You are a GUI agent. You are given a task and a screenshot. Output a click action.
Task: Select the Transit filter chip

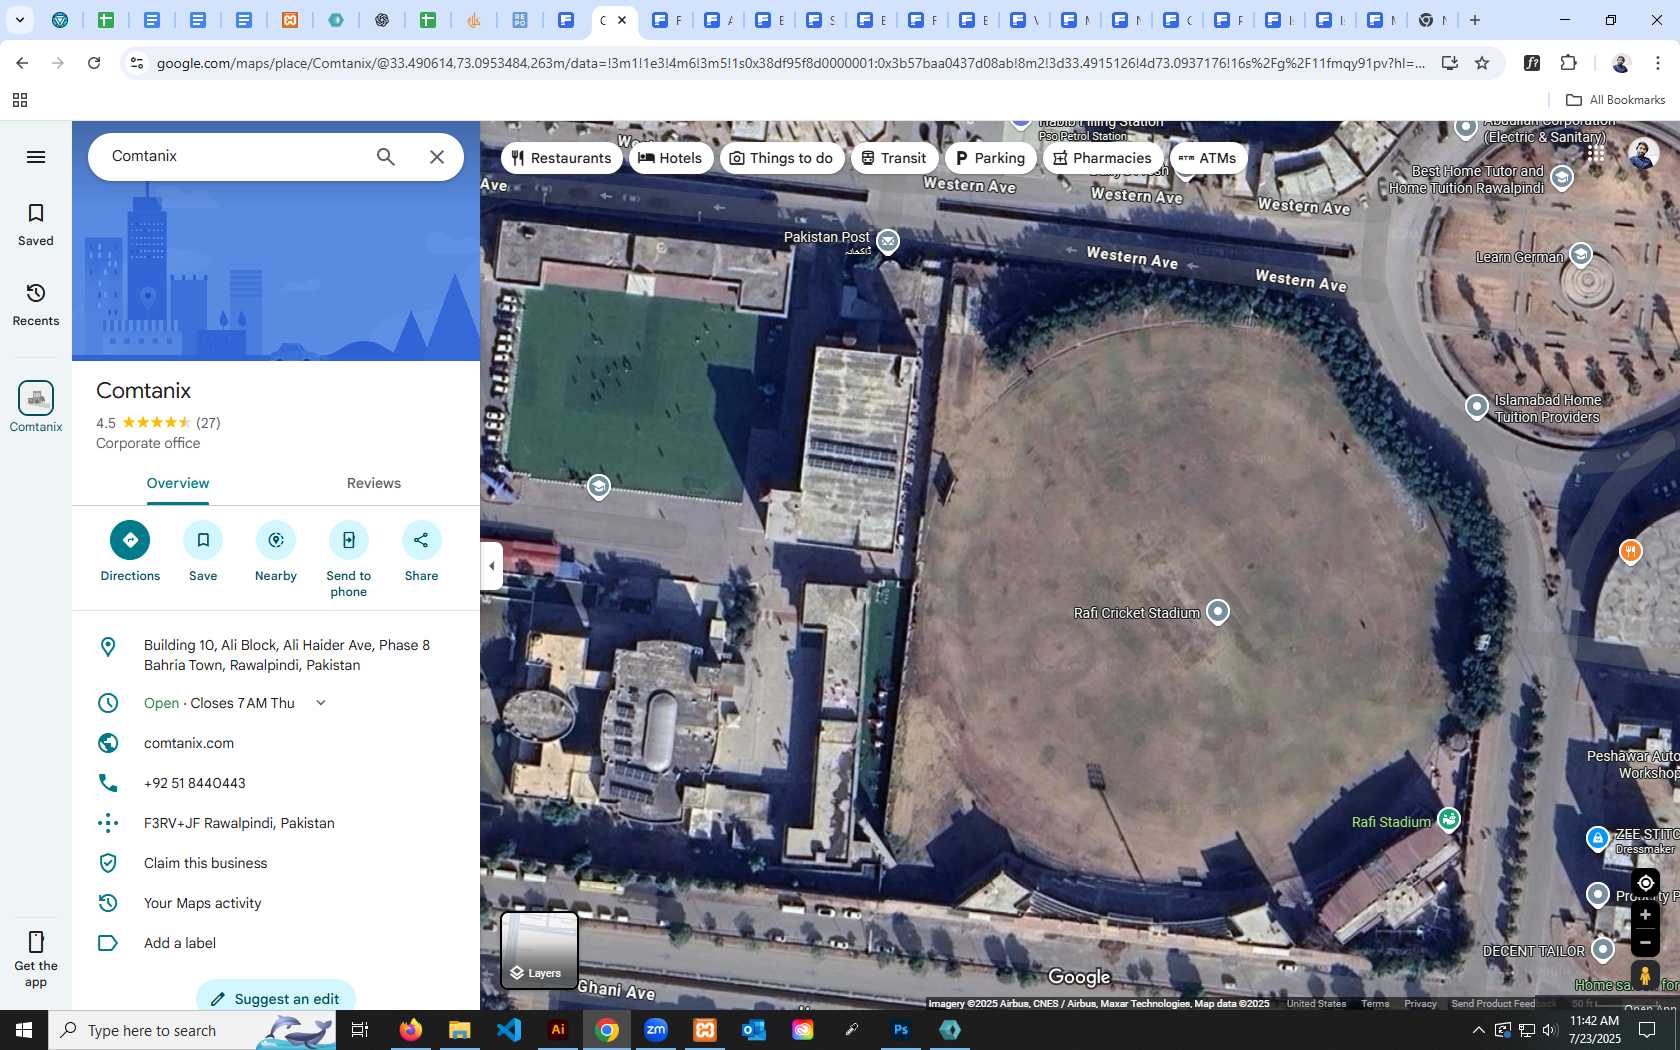pyautogui.click(x=894, y=158)
